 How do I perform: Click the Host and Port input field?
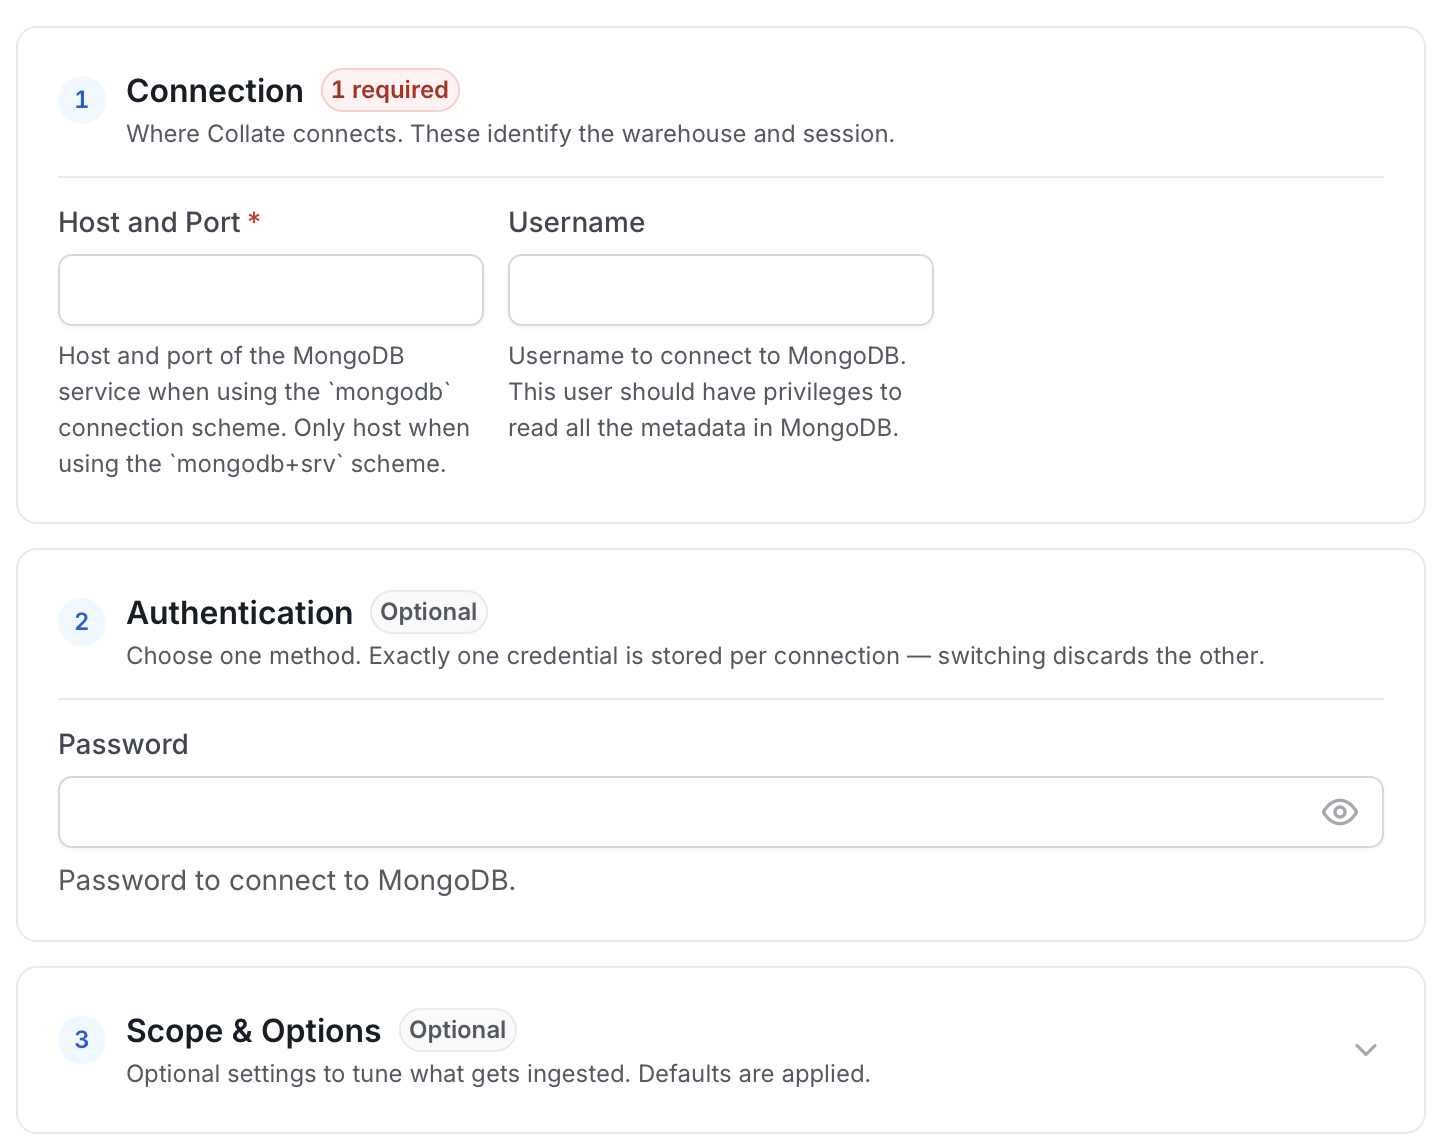[271, 290]
